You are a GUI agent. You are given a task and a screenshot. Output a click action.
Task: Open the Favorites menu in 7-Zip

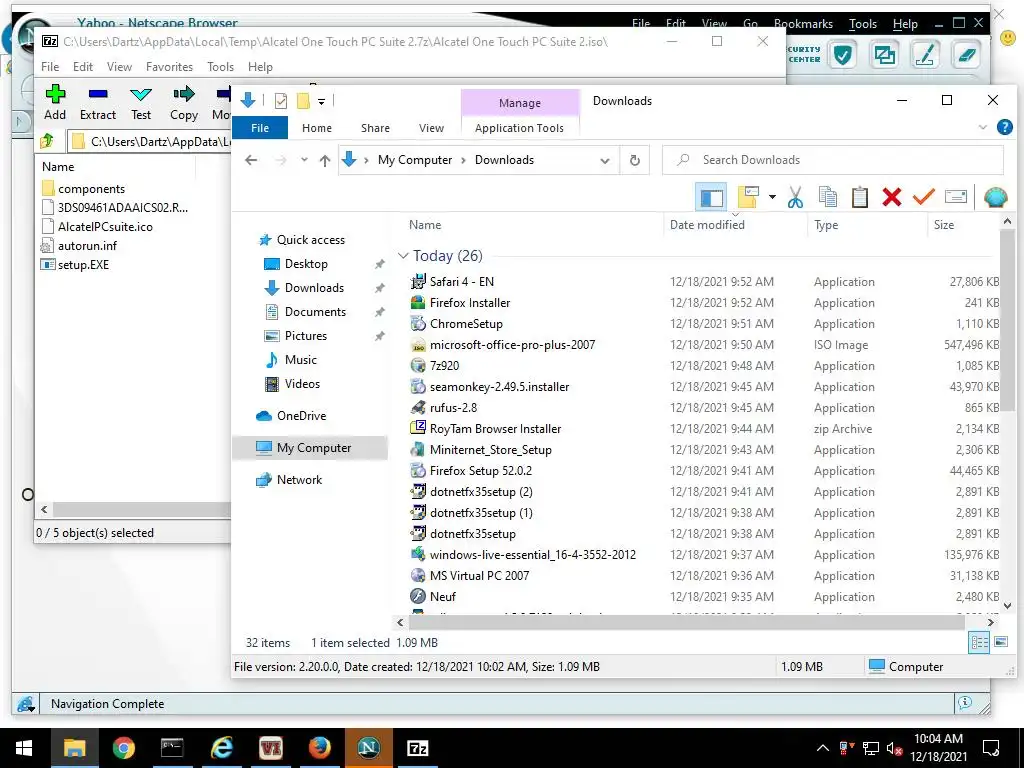[x=169, y=67]
